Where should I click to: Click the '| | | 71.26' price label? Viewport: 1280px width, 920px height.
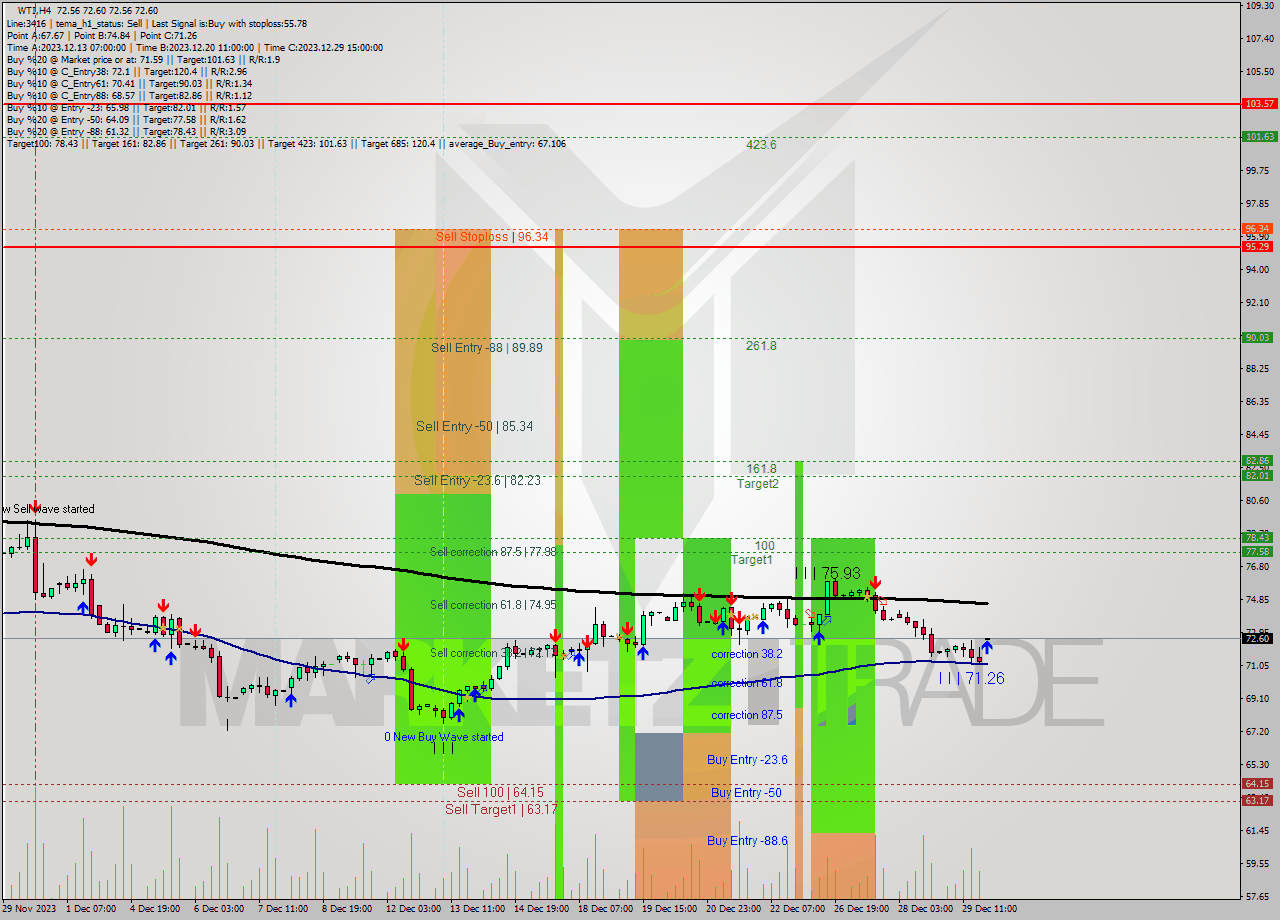(x=971, y=678)
